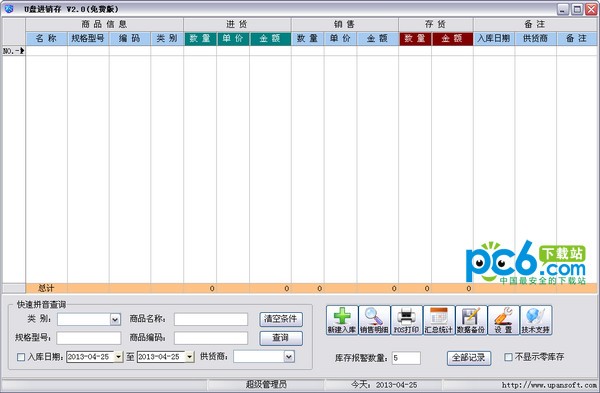The width and height of the screenshot is (600, 393).
Task: Open http://www.upansoft.com link in status bar
Action: 549,385
